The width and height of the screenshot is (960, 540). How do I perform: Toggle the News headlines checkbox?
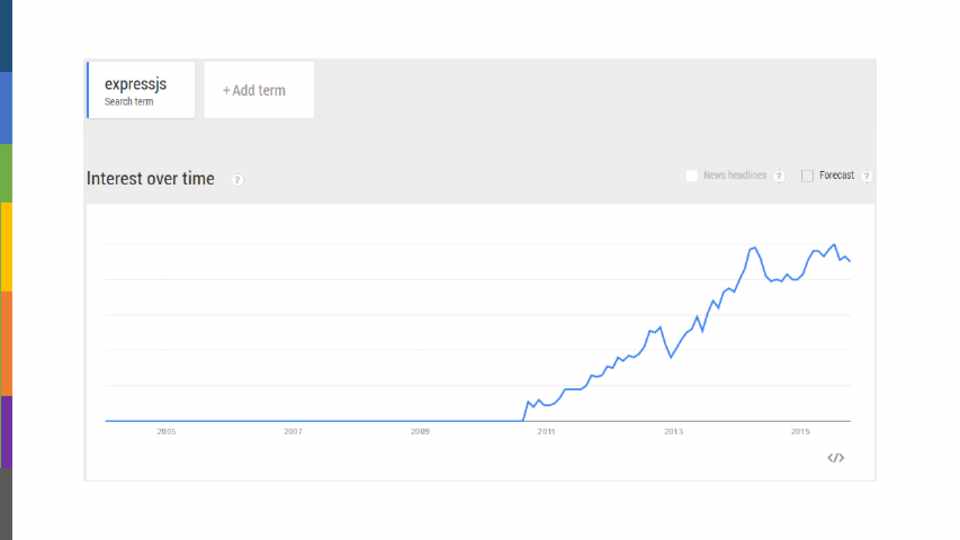691,176
